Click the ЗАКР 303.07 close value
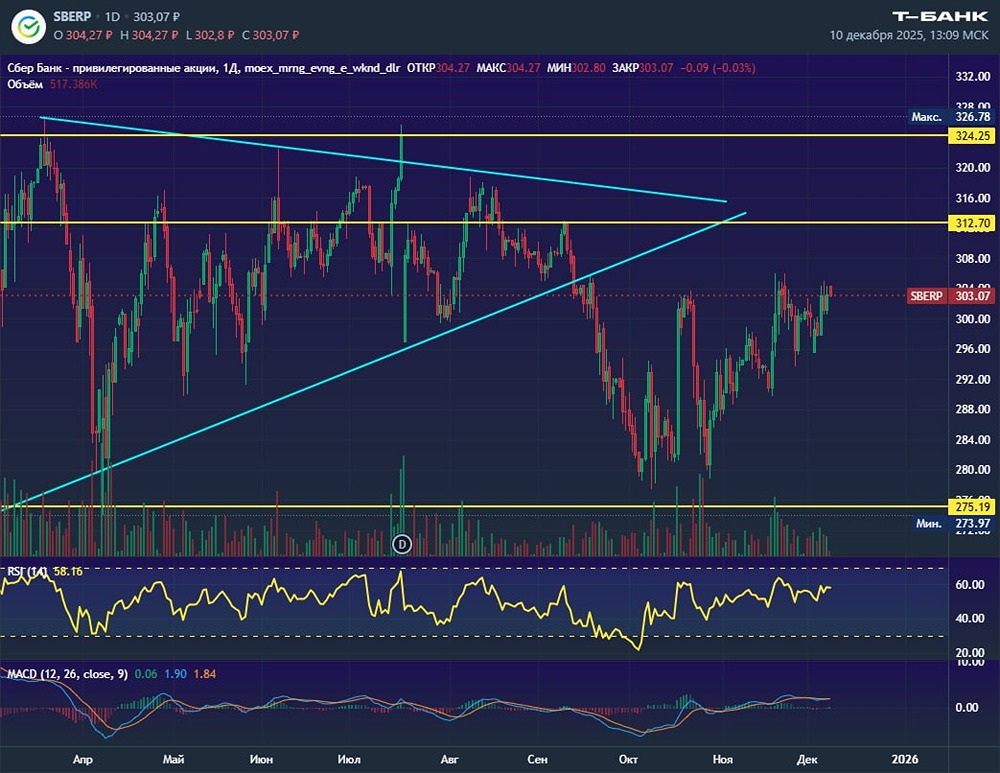 pos(642,68)
